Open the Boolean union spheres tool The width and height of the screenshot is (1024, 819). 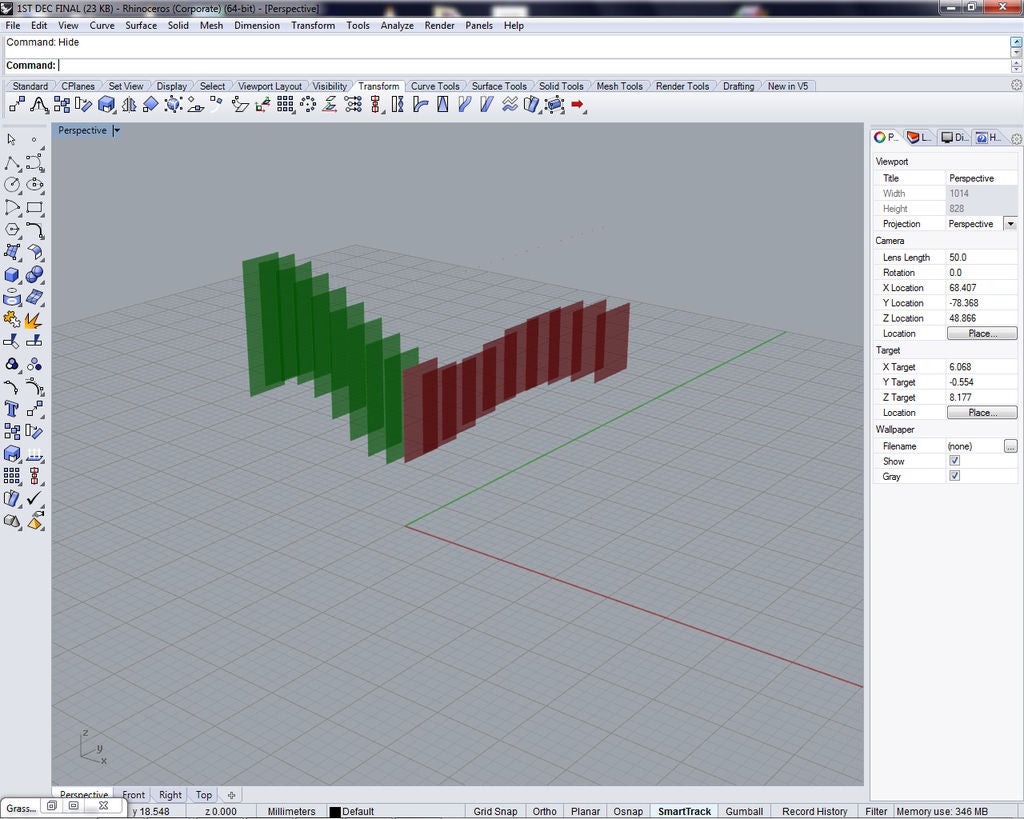35,275
